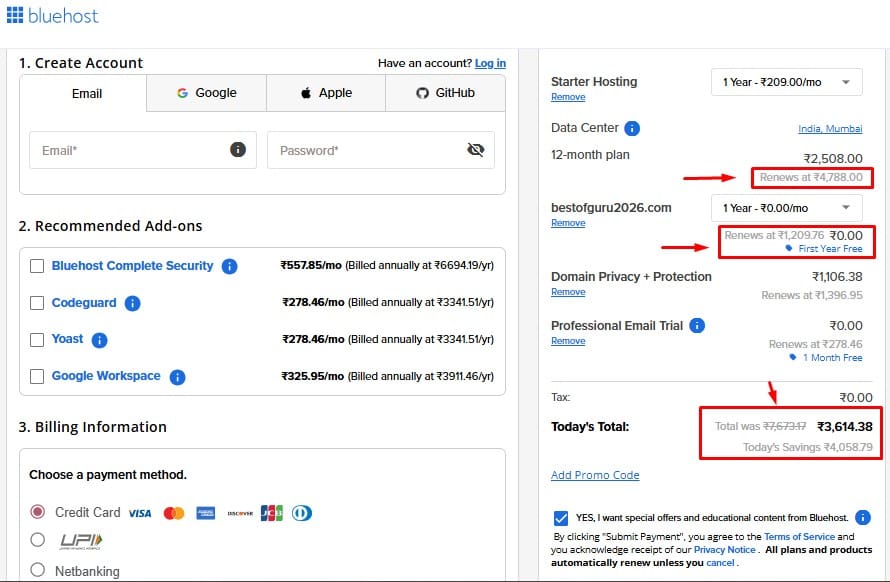
Task: Click the Visa card logo
Action: coord(140,513)
